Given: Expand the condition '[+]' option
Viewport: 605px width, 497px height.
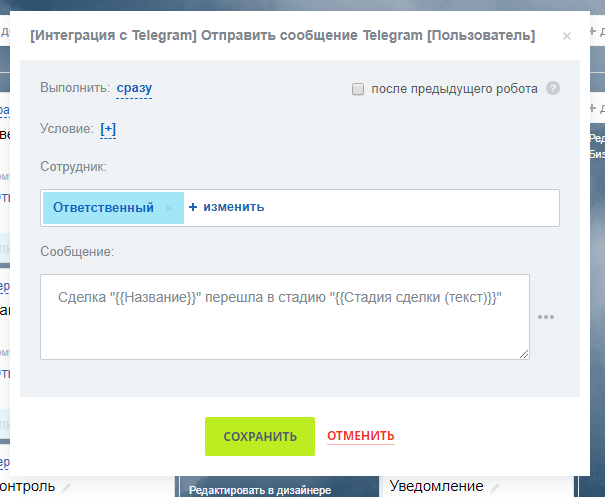Looking at the screenshot, I should pos(108,128).
